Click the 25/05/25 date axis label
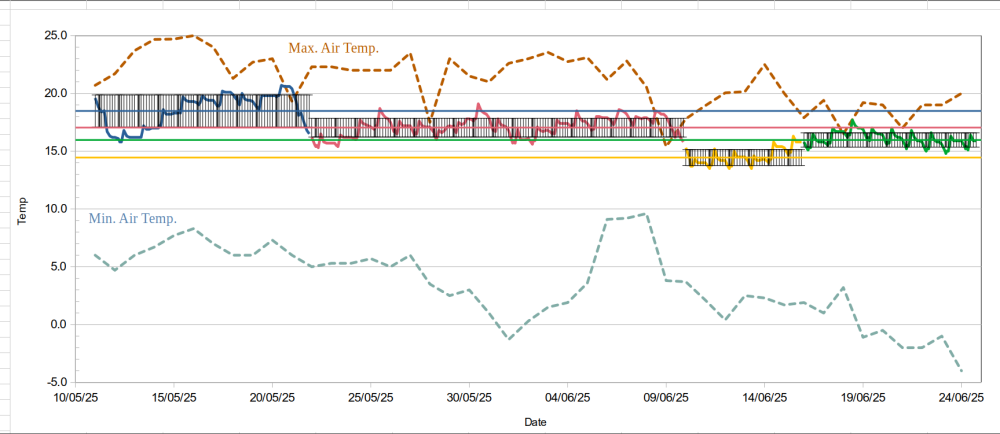This screenshot has height=434, width=1000. (371, 398)
